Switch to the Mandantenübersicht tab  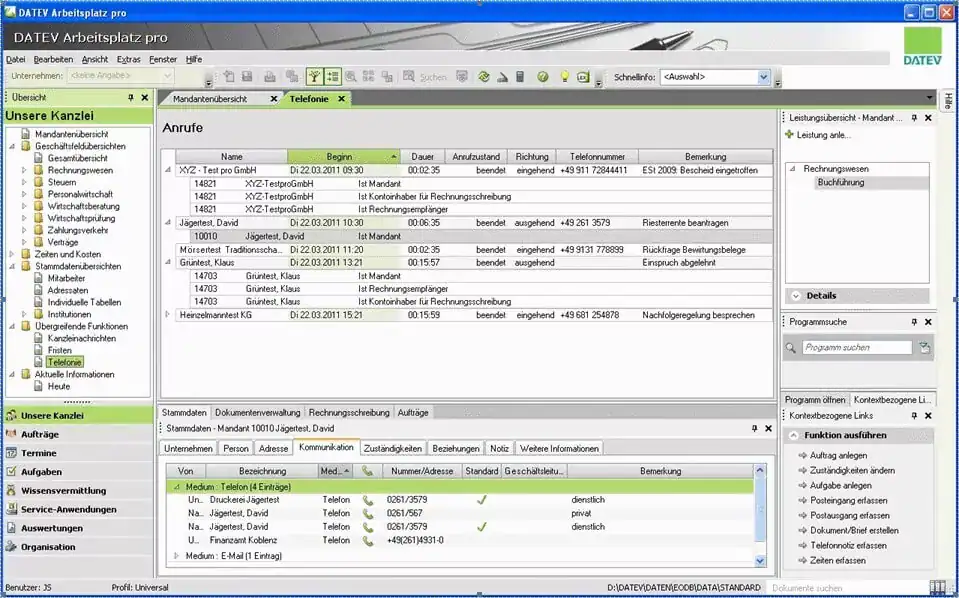point(210,99)
